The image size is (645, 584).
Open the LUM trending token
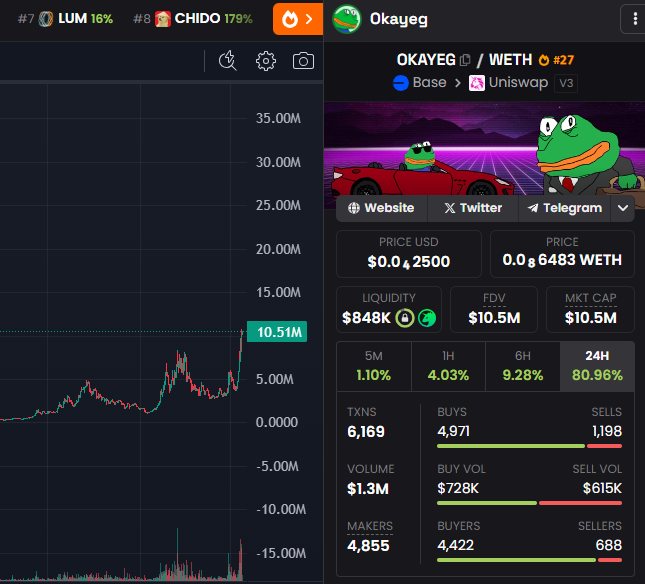(x=66, y=19)
